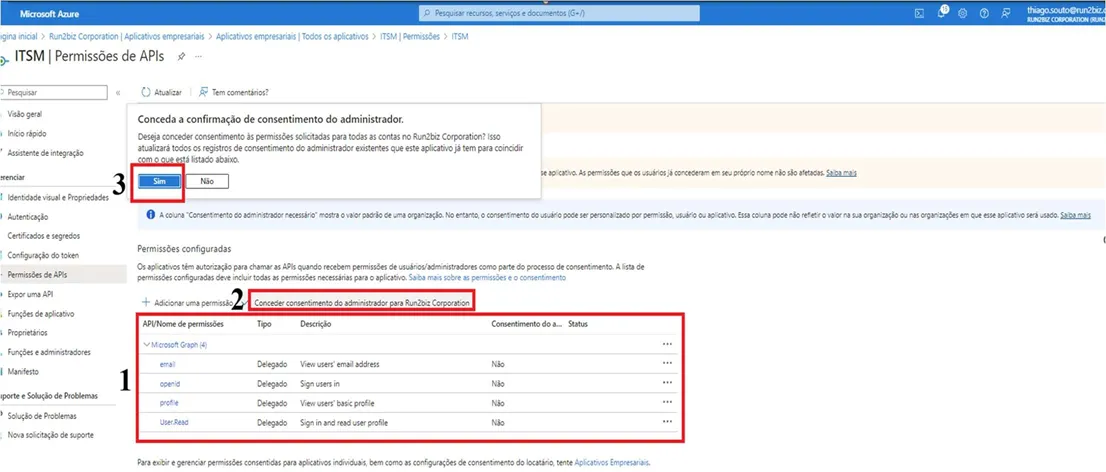The width and height of the screenshot is (1106, 472).
Task: Open Visão geral in the sidebar
Action: [24, 114]
